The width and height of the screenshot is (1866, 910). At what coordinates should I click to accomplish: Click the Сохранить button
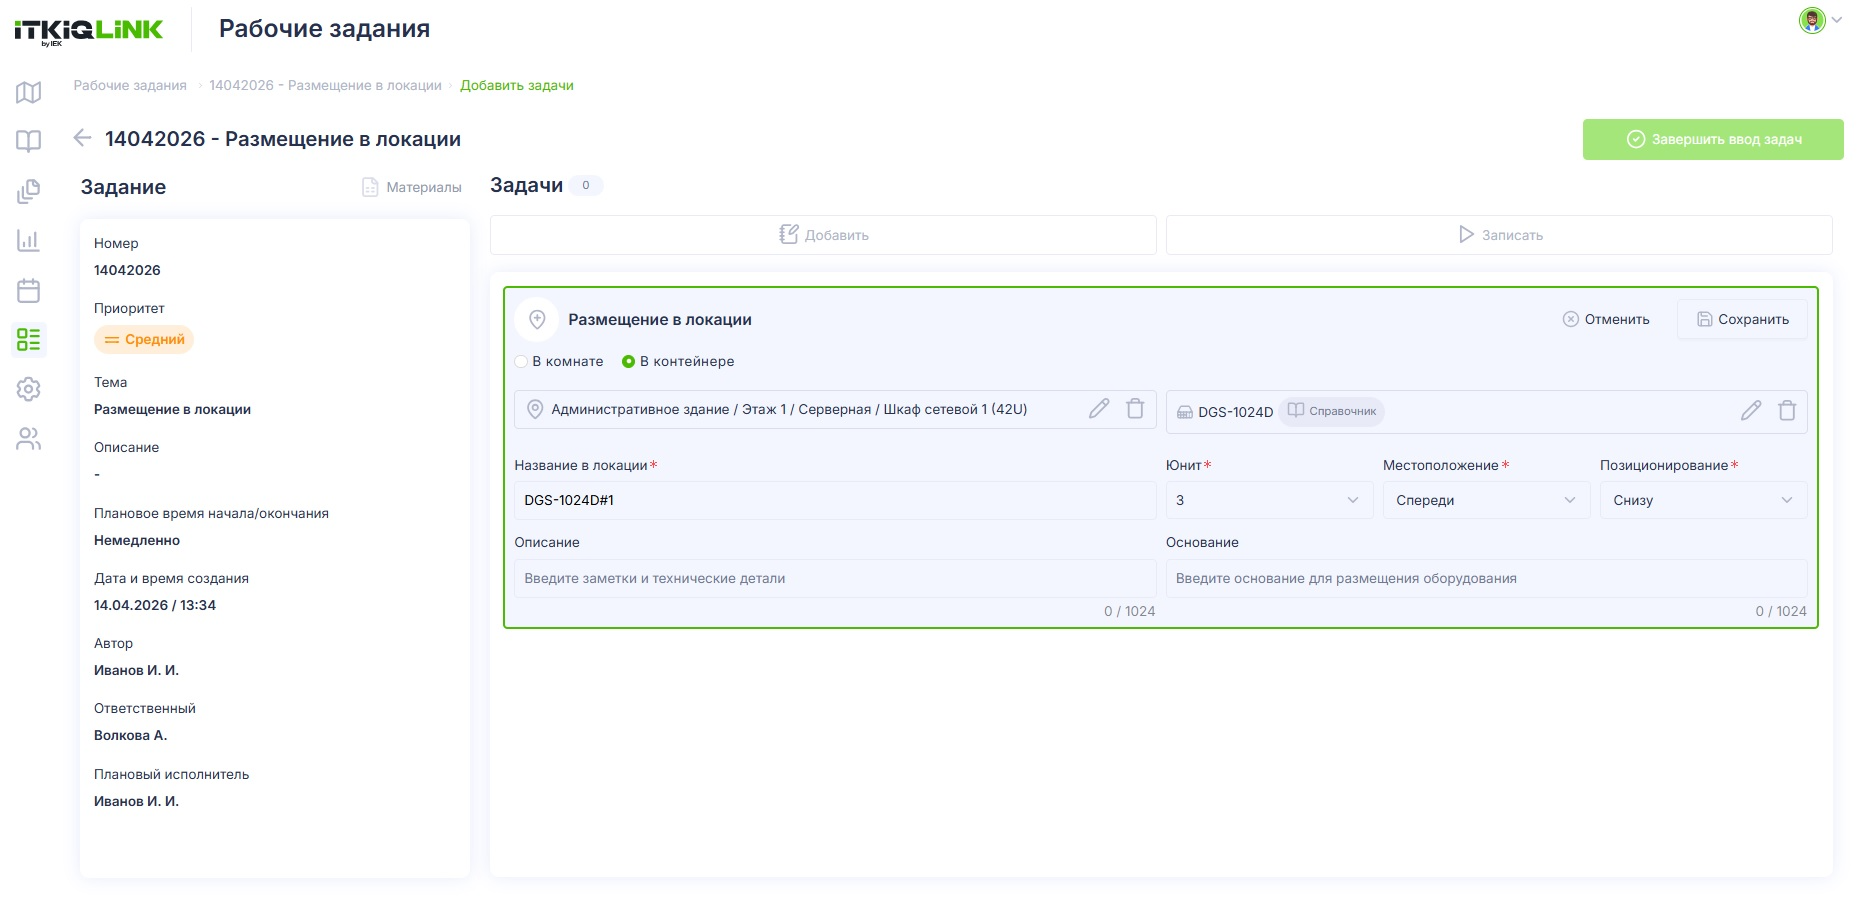pyautogui.click(x=1742, y=320)
